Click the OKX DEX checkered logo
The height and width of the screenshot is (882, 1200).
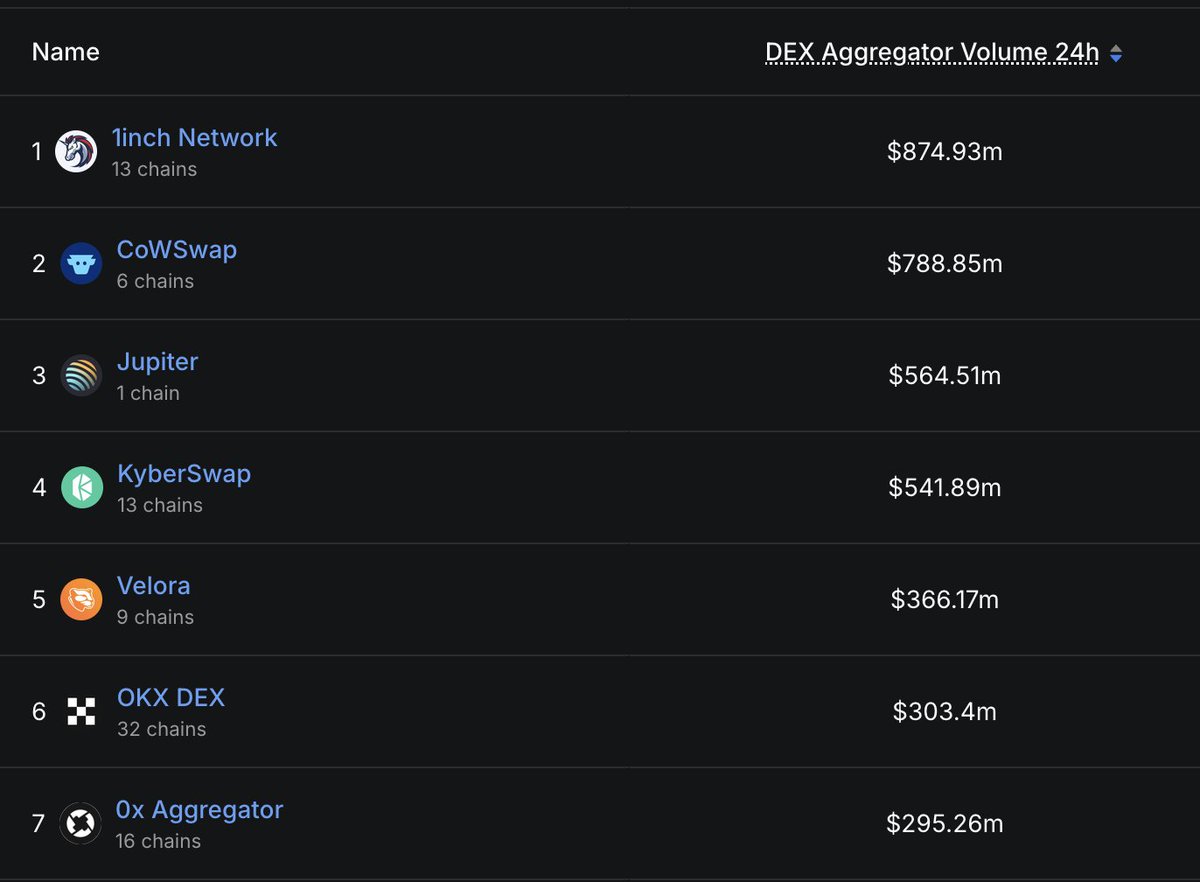[81, 712]
